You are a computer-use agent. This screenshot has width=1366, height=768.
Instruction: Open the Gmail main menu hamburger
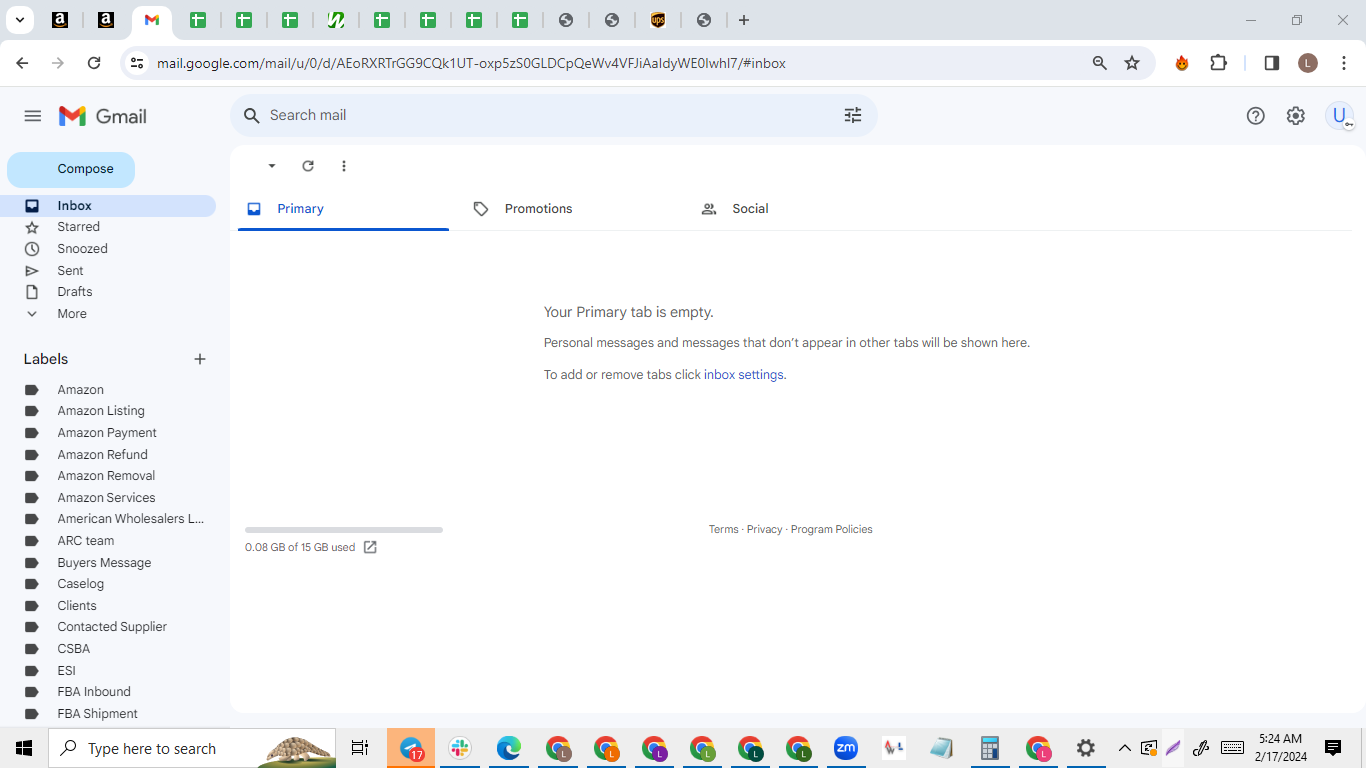(x=33, y=116)
